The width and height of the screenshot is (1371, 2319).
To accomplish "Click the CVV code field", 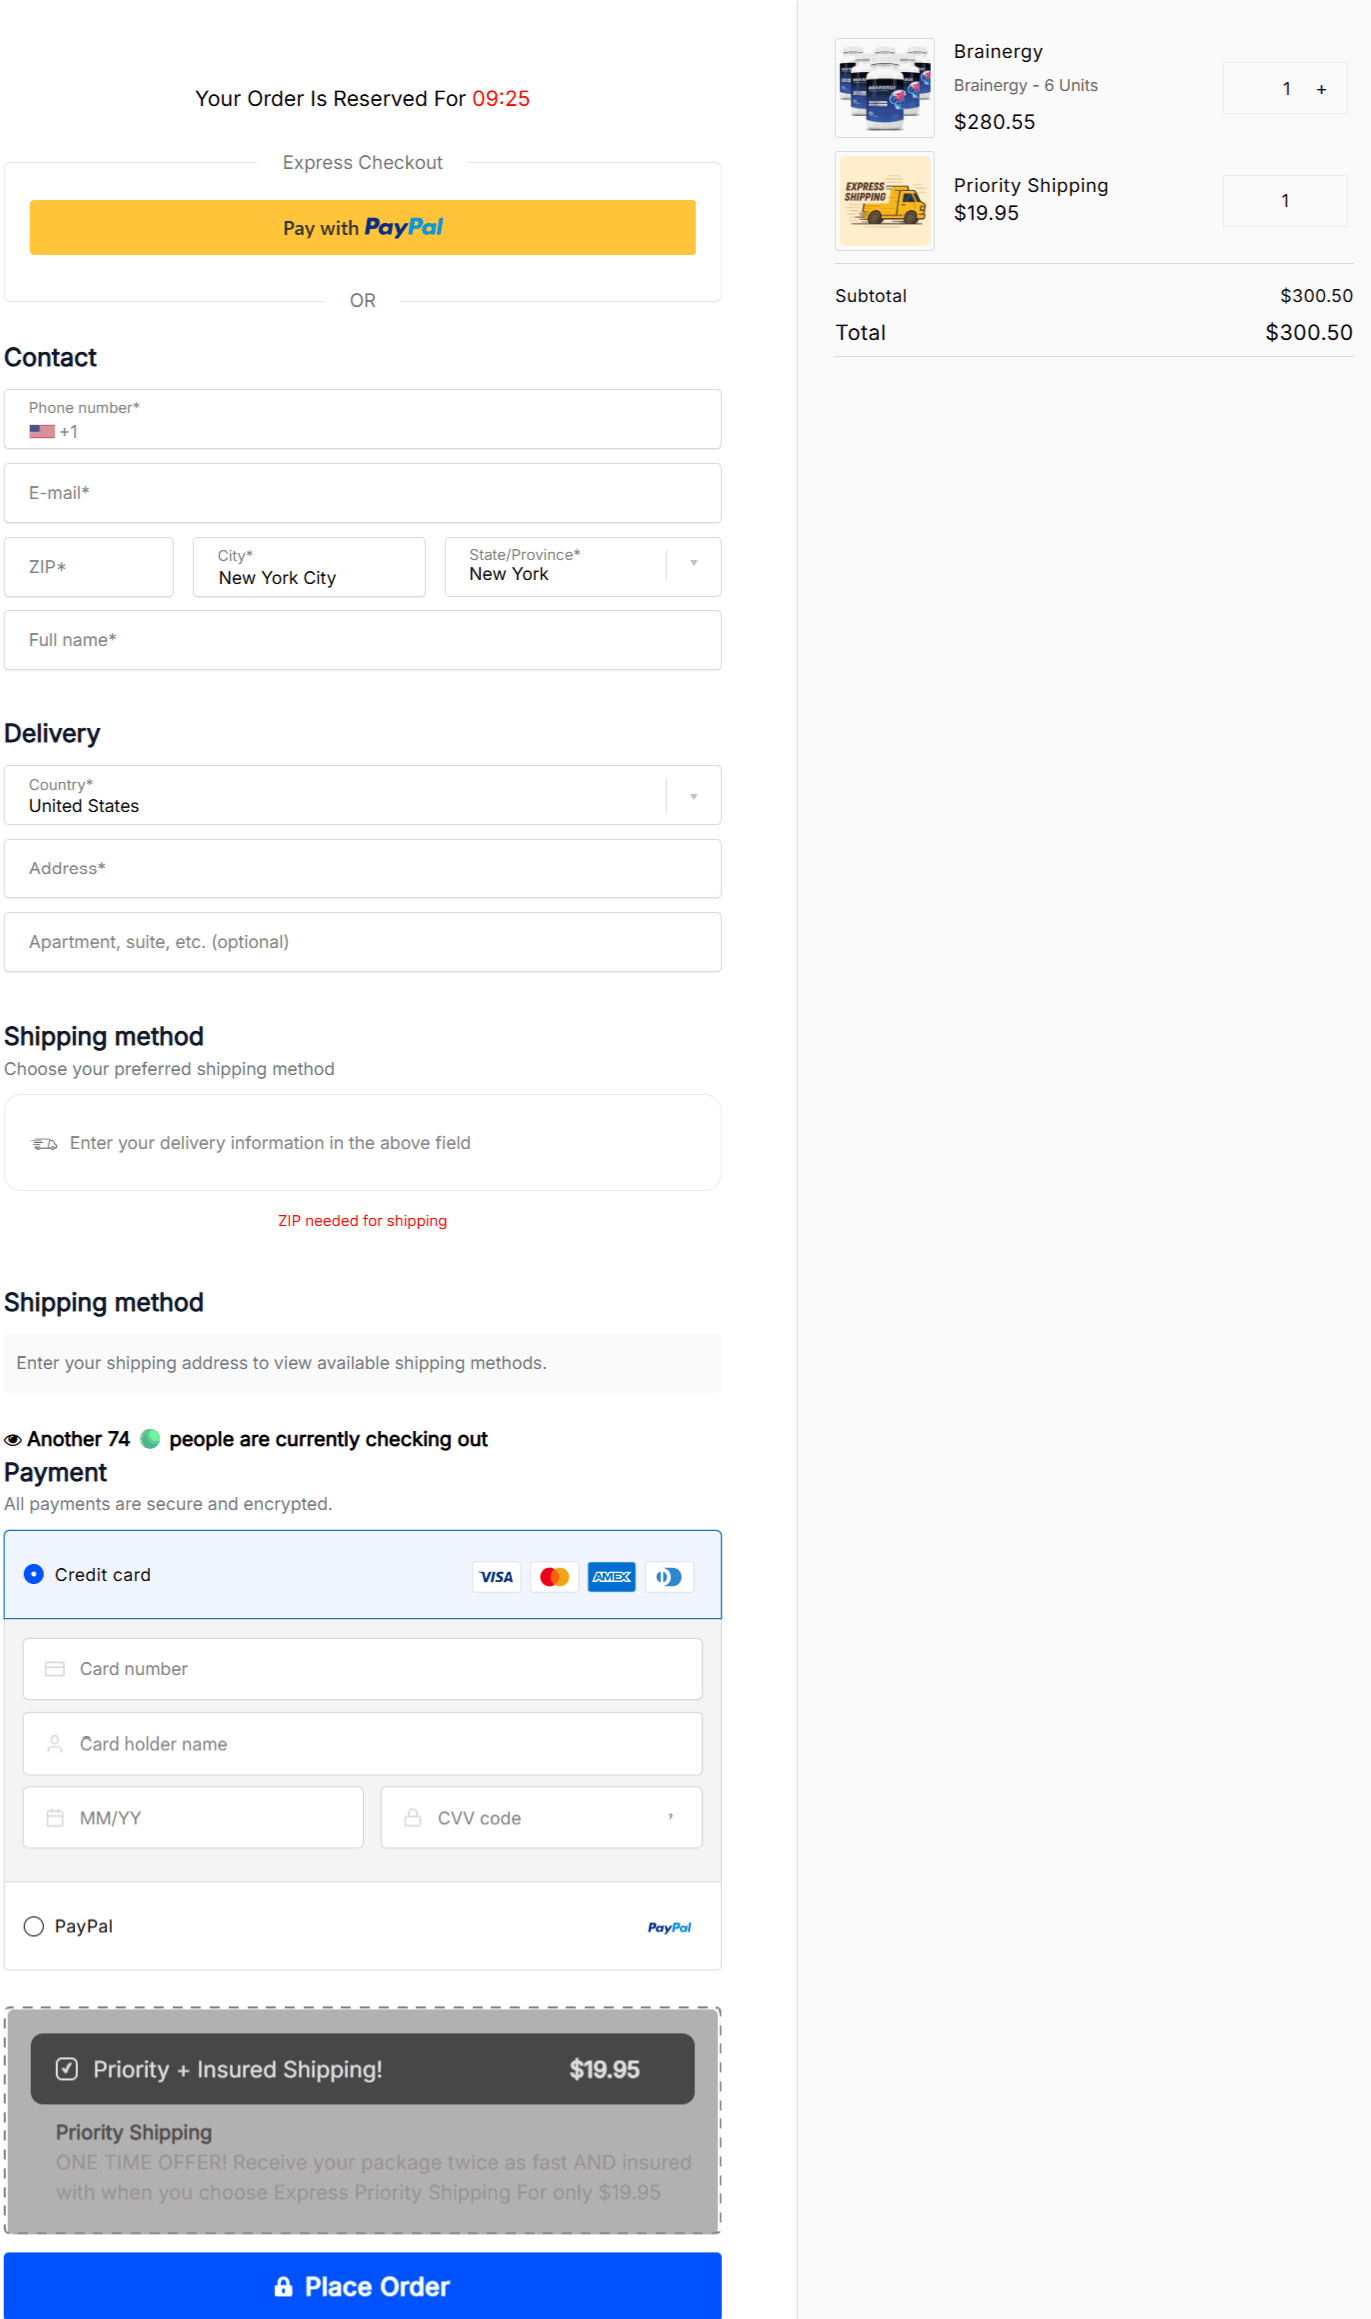I will tap(541, 1818).
